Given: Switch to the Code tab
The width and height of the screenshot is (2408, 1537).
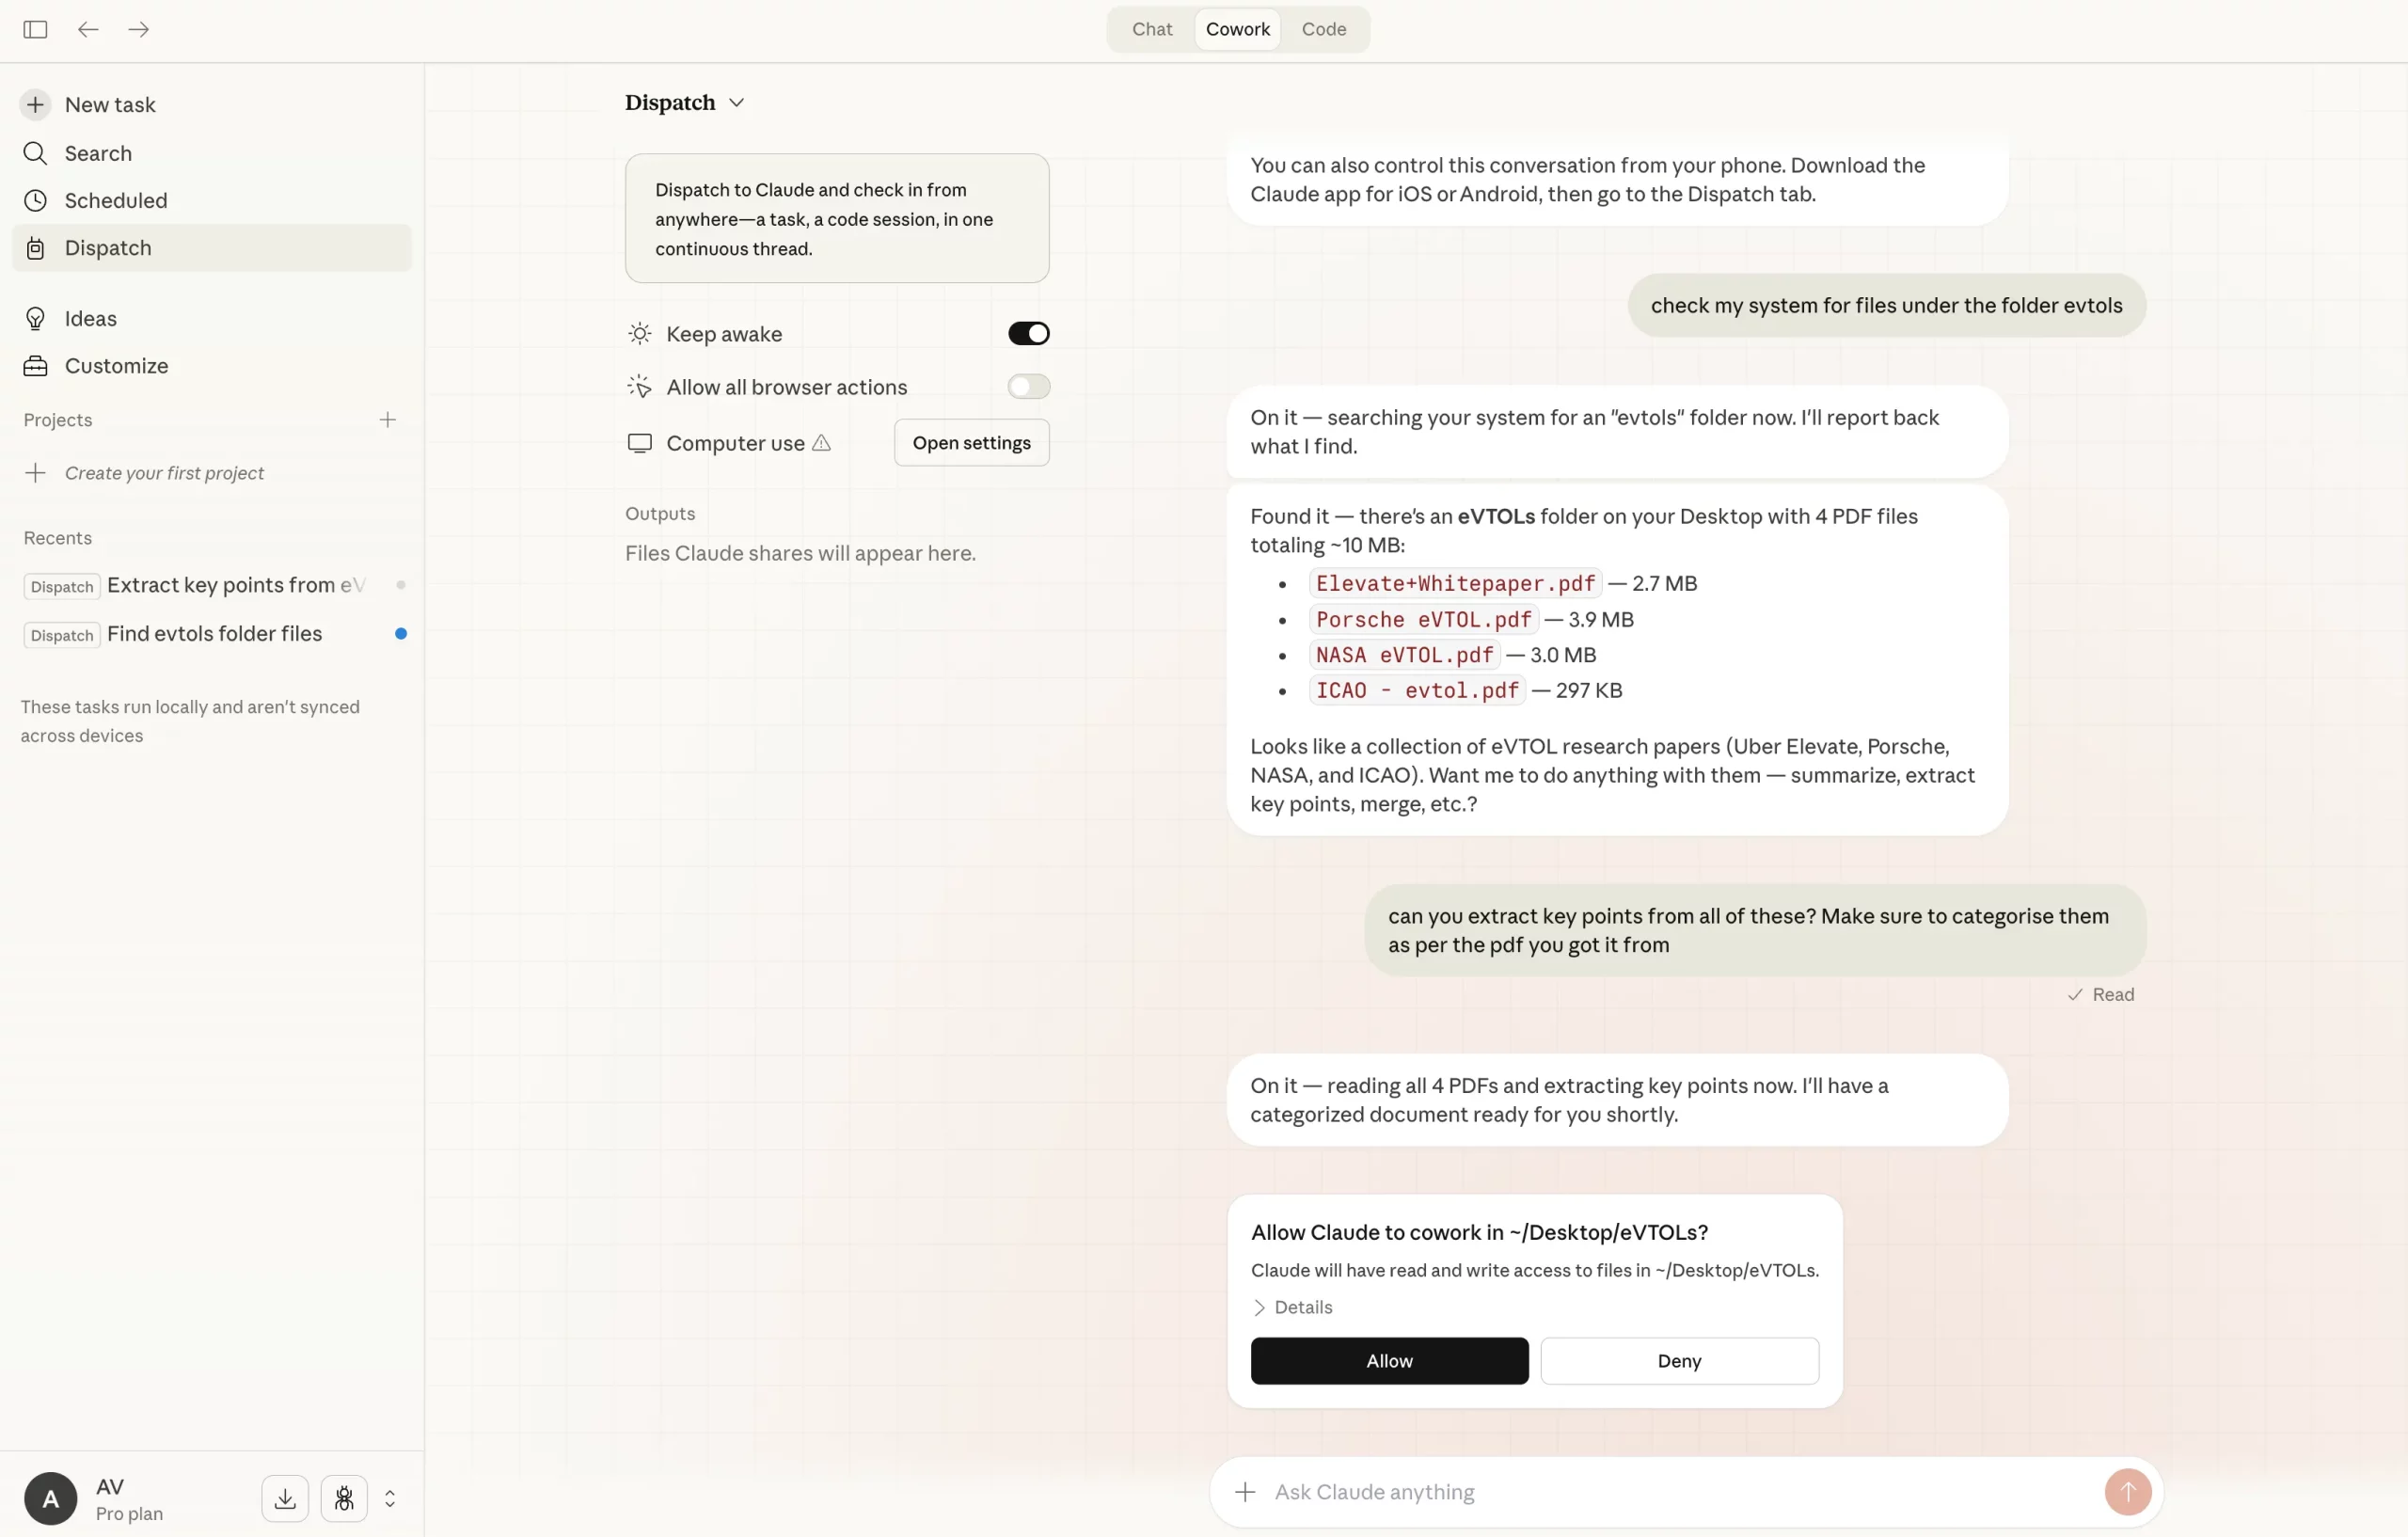Looking at the screenshot, I should coord(1323,29).
